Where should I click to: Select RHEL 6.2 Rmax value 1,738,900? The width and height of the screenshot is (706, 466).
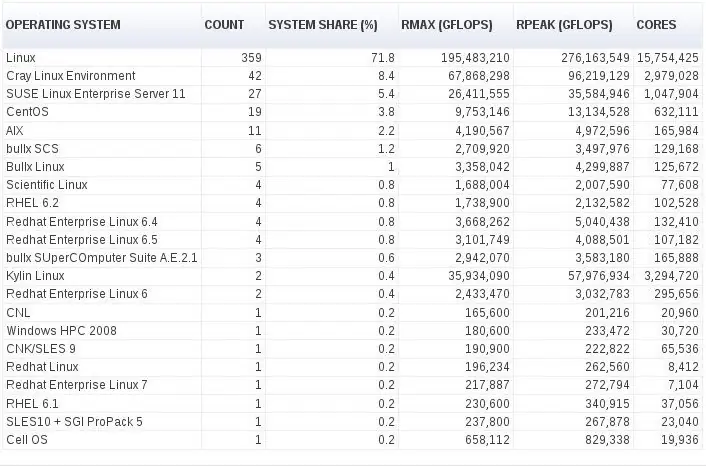(x=482, y=203)
